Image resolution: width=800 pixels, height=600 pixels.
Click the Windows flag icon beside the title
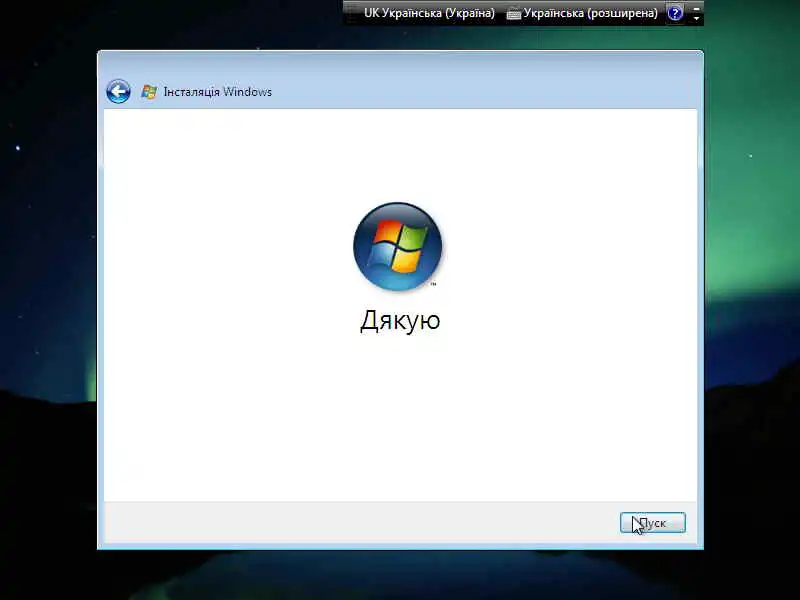(x=149, y=92)
